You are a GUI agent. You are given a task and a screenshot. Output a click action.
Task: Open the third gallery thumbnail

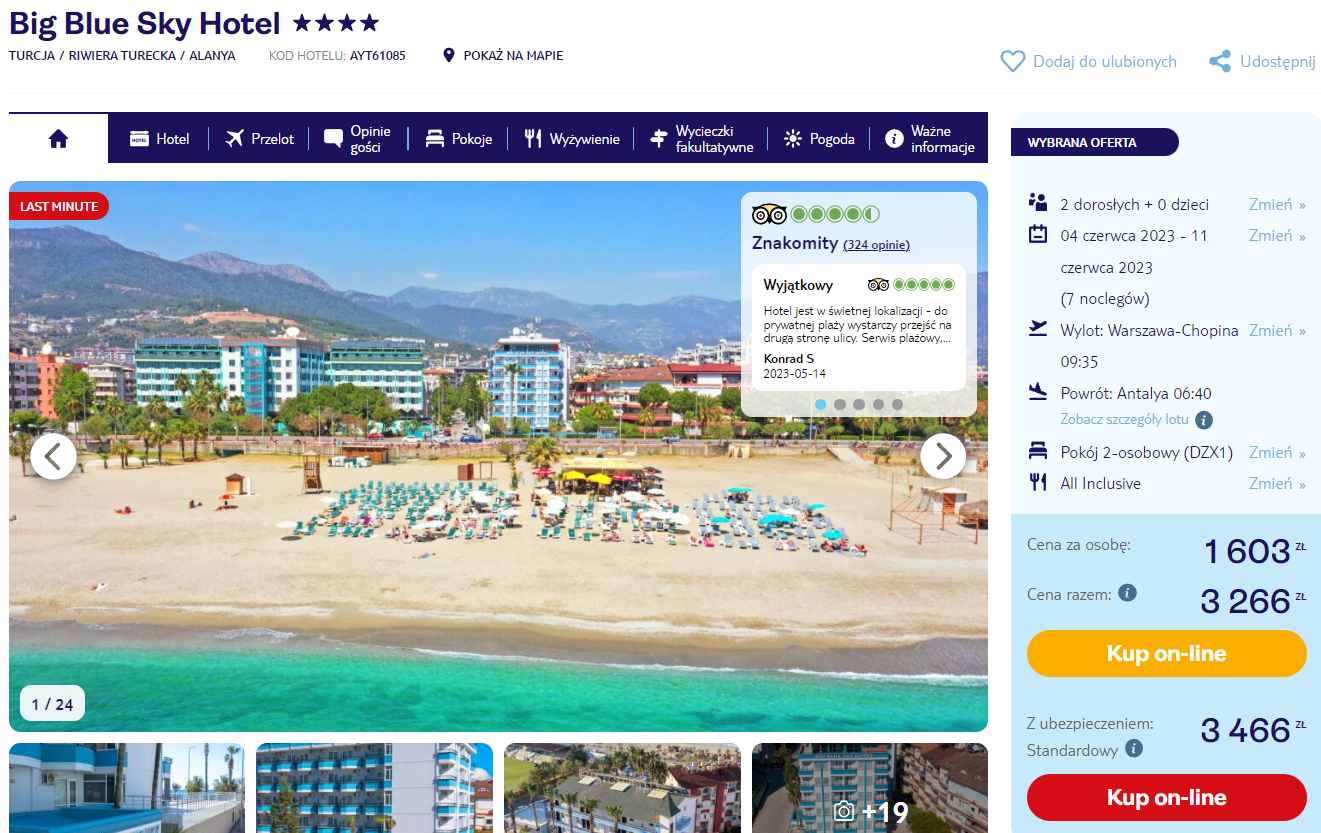tap(622, 788)
